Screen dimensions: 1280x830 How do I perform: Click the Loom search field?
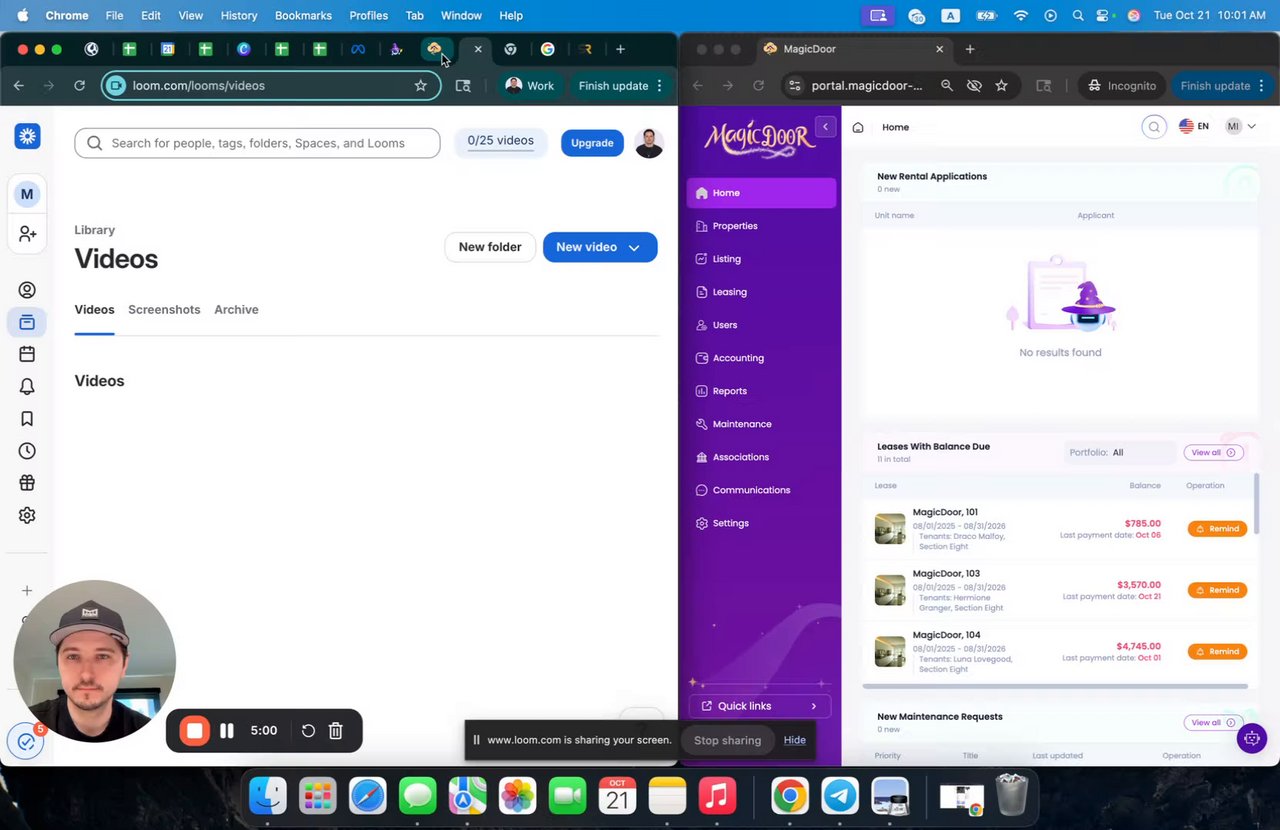(257, 143)
